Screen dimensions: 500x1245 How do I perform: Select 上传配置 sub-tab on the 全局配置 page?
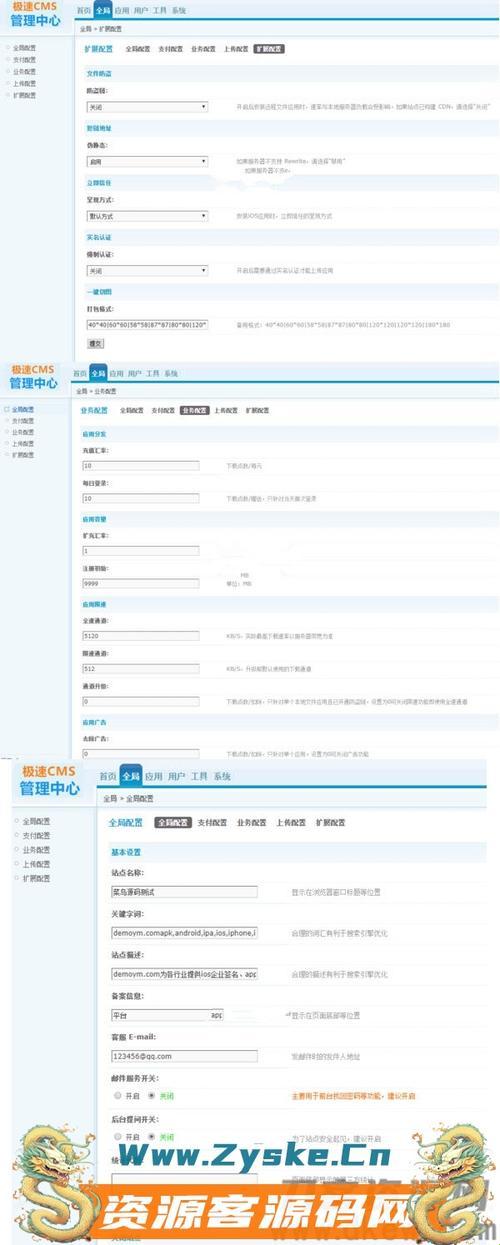[x=291, y=822]
